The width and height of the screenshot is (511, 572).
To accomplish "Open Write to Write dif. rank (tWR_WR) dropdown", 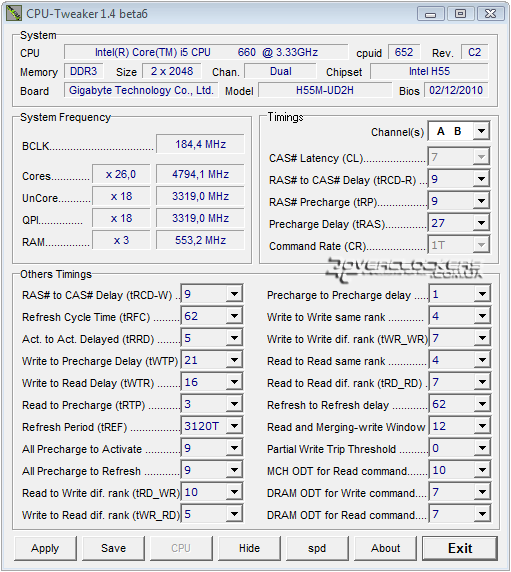I will pyautogui.click(x=482, y=338).
